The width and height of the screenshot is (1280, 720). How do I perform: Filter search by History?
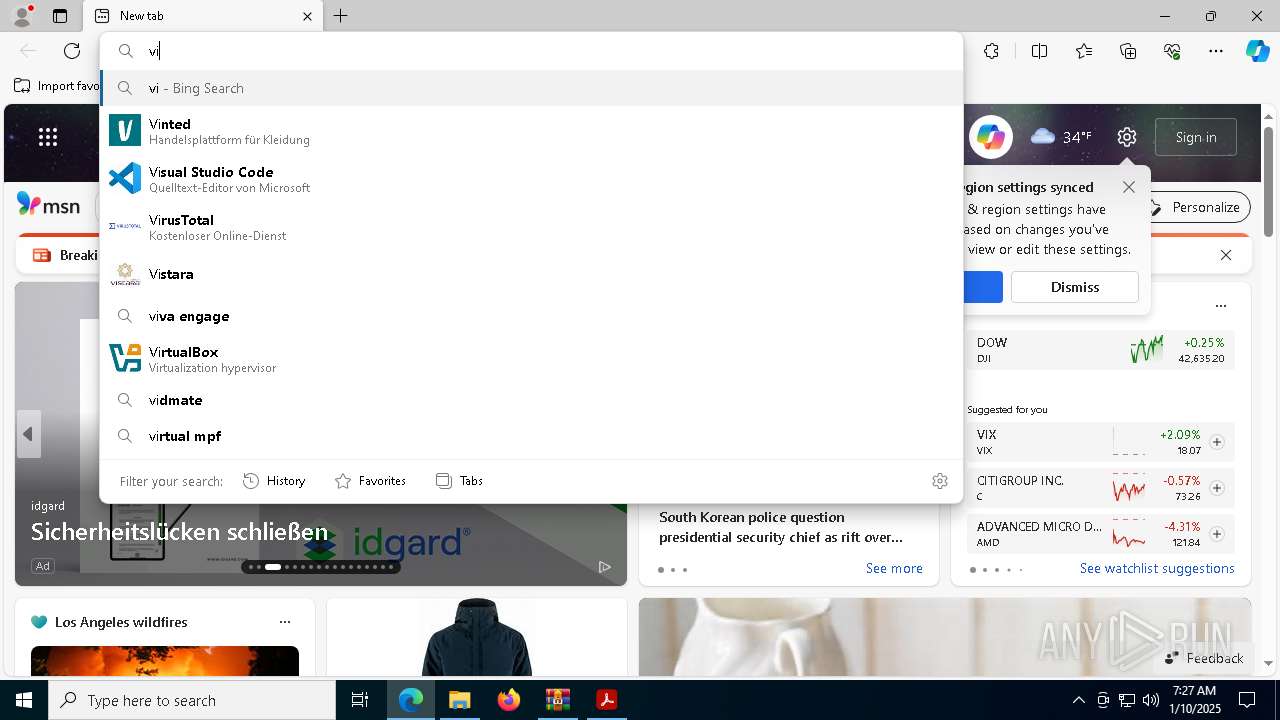274,481
